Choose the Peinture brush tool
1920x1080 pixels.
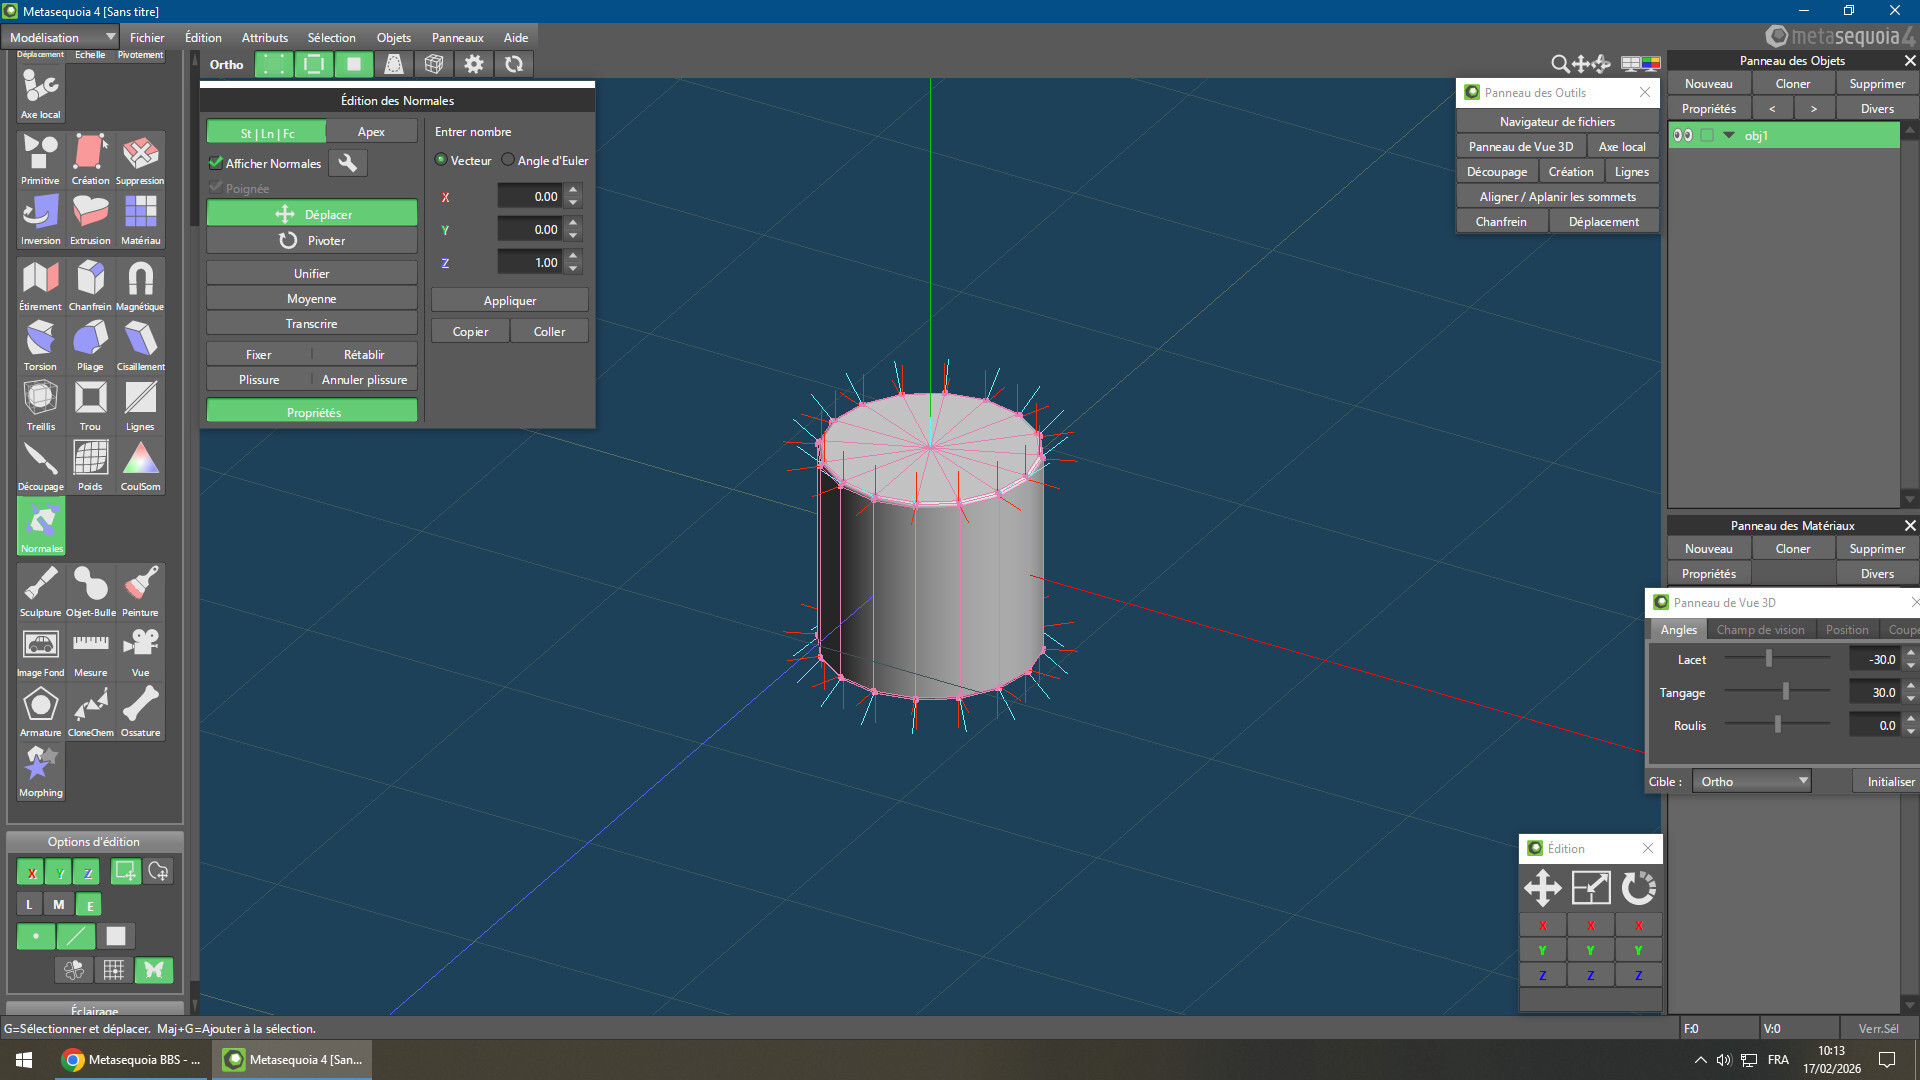click(x=140, y=586)
